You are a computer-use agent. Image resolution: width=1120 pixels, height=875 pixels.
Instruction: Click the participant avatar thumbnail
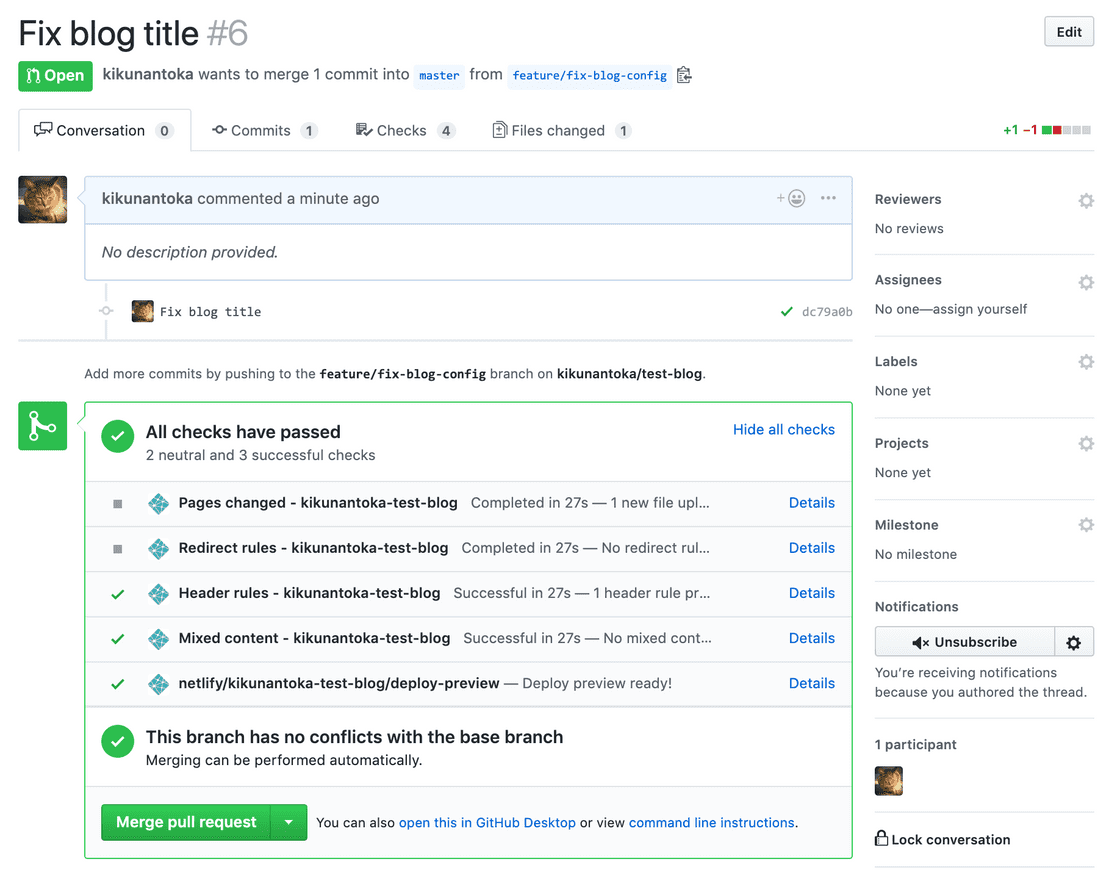tap(888, 781)
